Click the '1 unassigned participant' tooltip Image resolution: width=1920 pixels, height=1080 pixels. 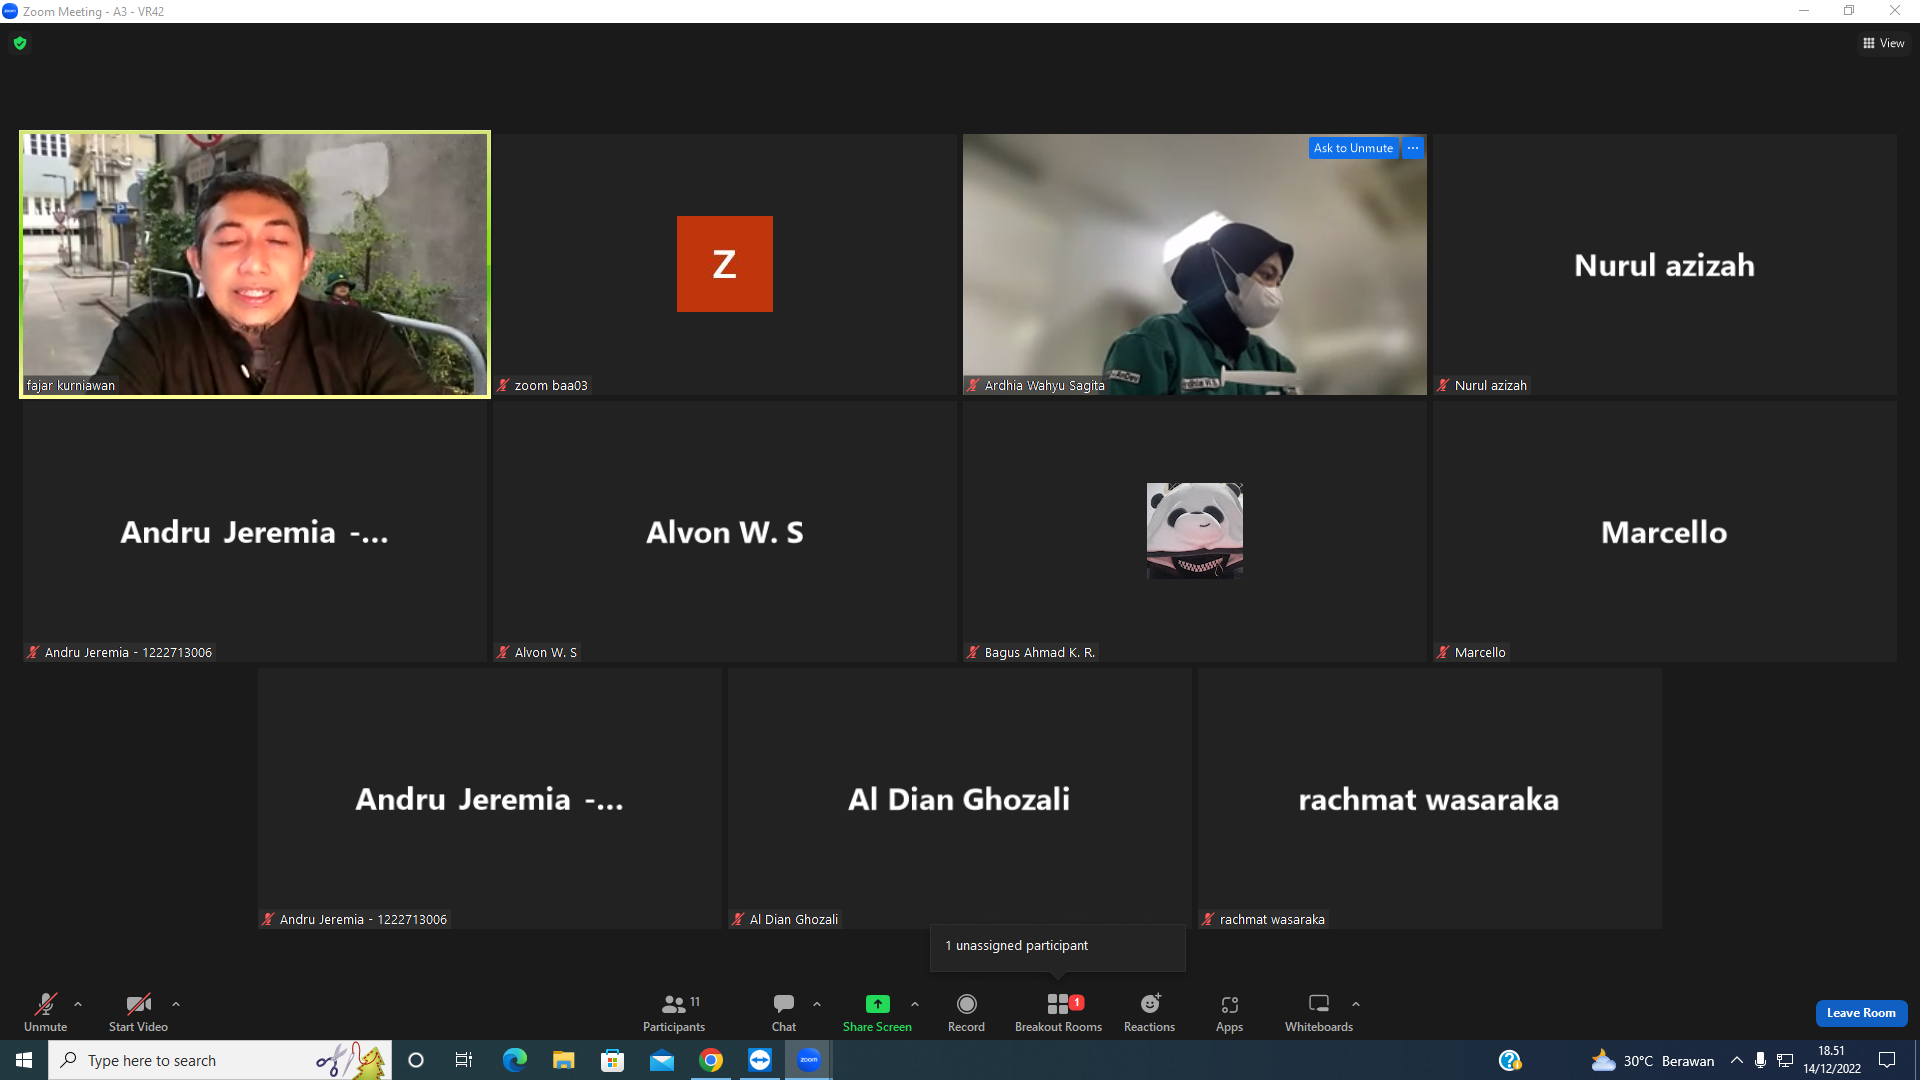[x=1058, y=946]
